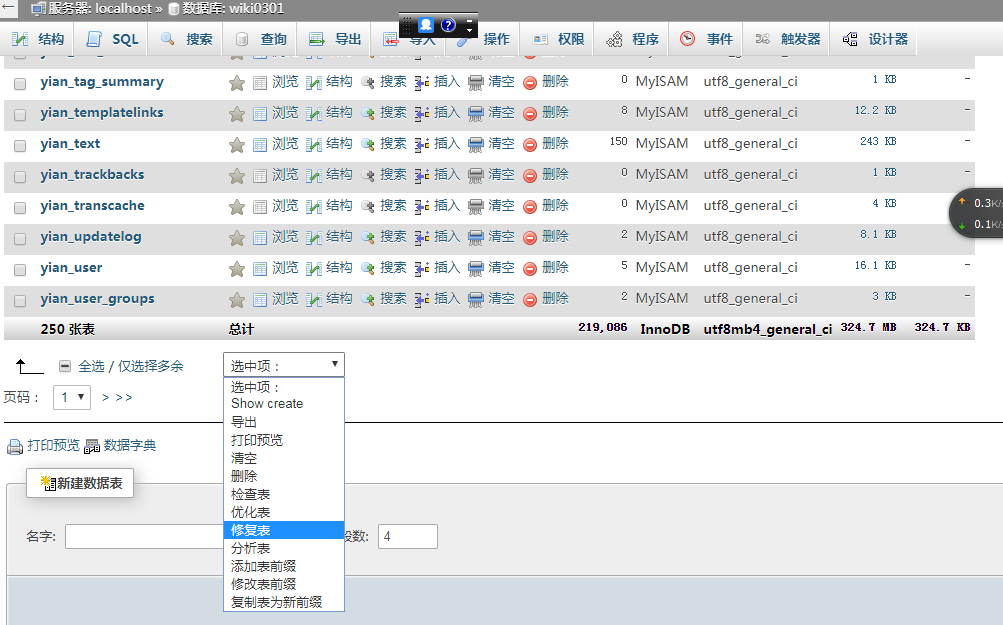Collapse the 选中项 action dropdown
The height and width of the screenshot is (625, 1003).
[x=284, y=365]
